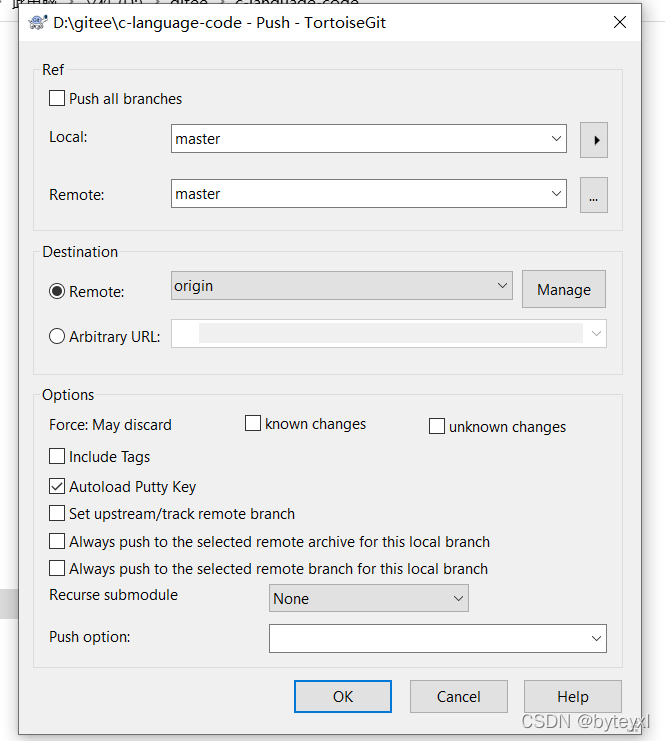Check the known changes force option
This screenshot has height=741, width=665.
click(253, 423)
